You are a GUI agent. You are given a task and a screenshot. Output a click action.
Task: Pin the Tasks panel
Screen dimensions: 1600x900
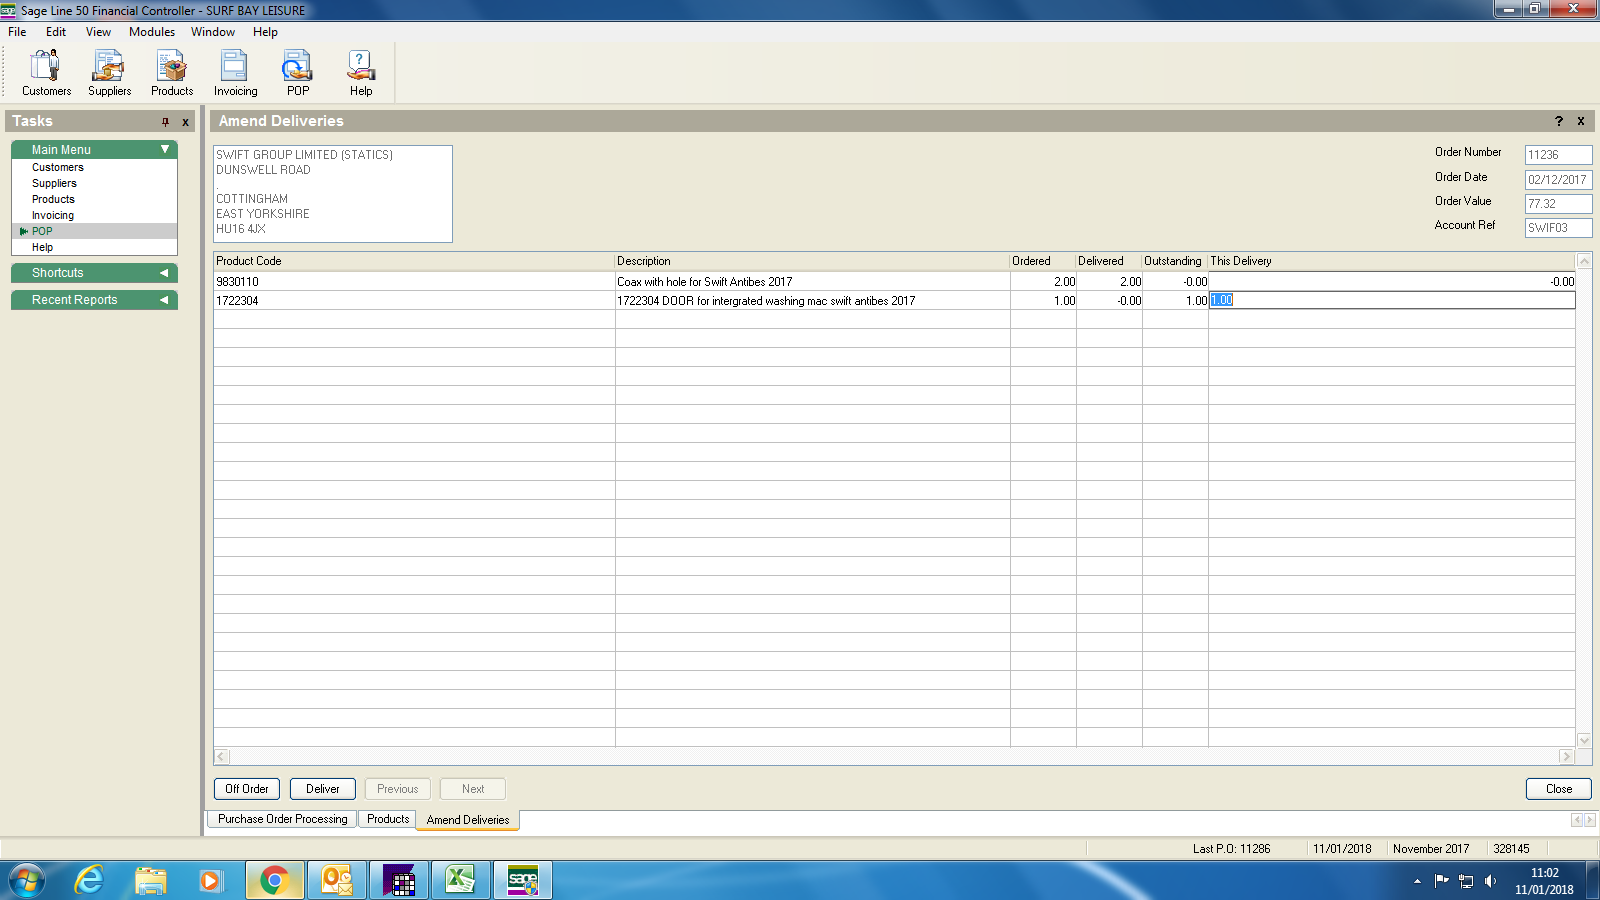click(x=166, y=122)
